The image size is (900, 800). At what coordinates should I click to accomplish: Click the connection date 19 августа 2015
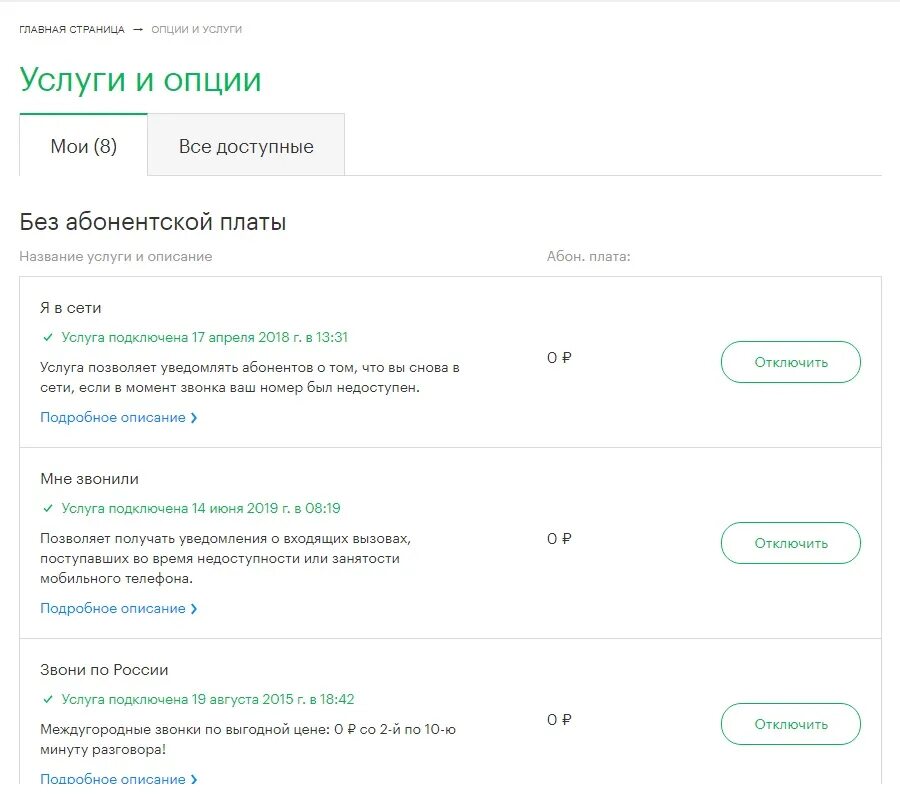tap(243, 700)
